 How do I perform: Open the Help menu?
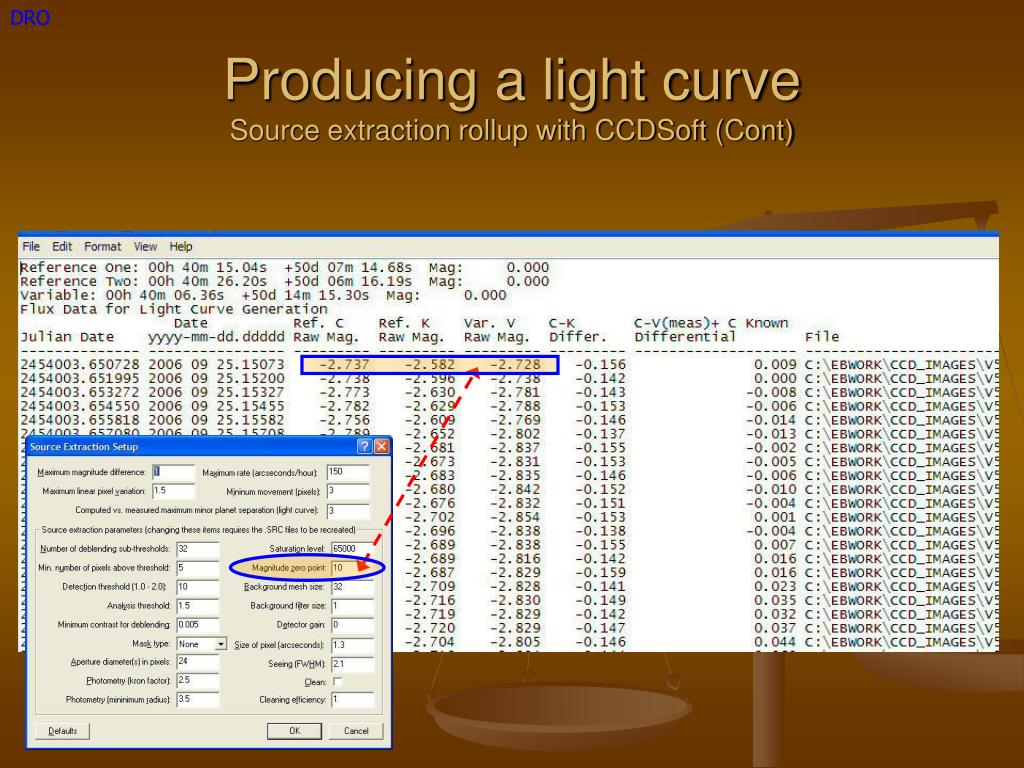[x=181, y=247]
